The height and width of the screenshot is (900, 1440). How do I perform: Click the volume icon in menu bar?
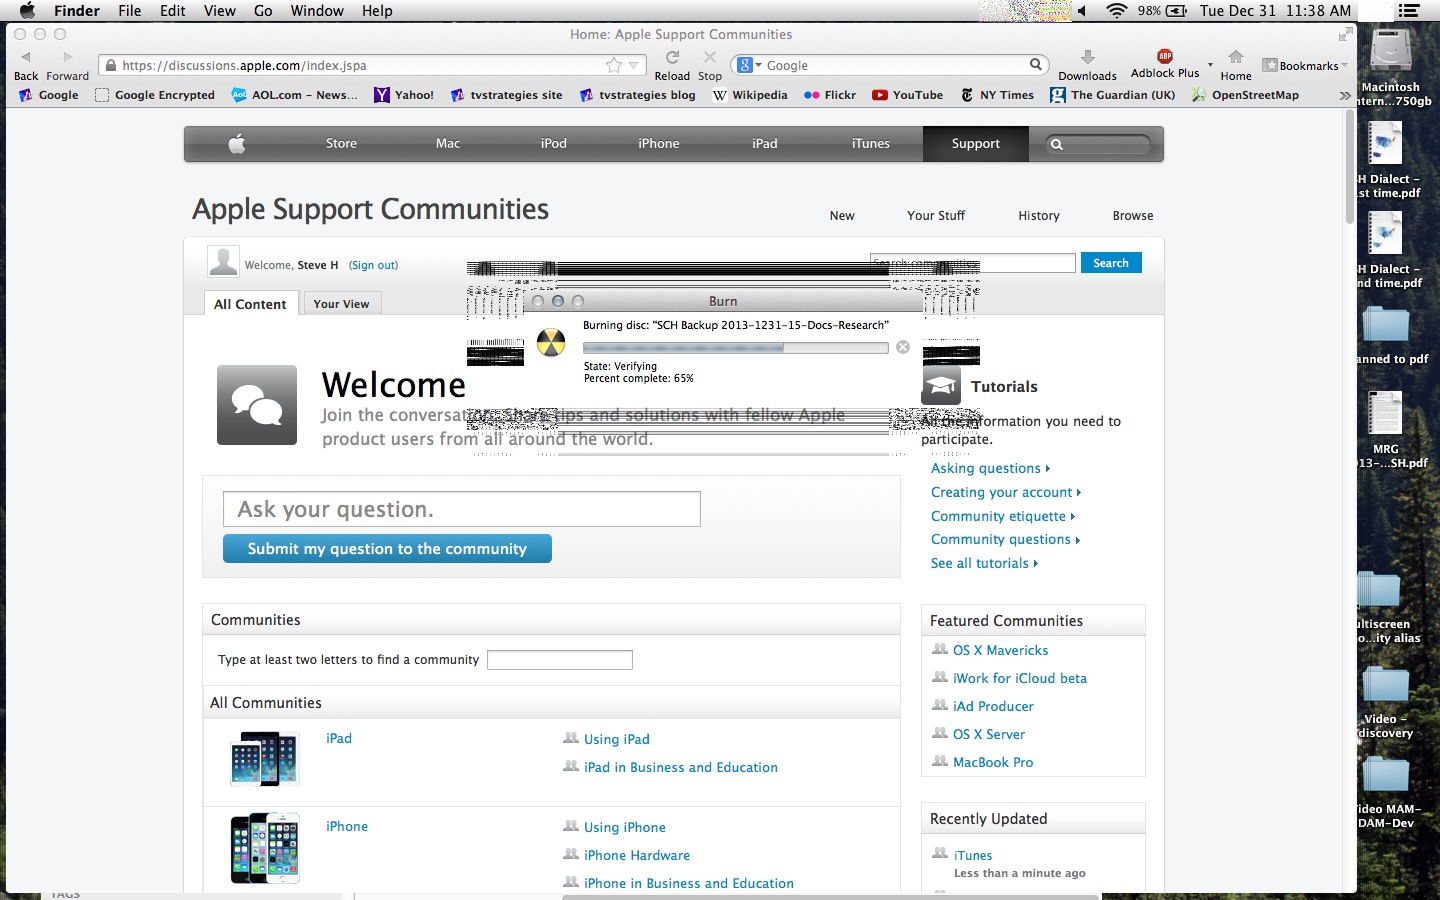pos(1082,11)
